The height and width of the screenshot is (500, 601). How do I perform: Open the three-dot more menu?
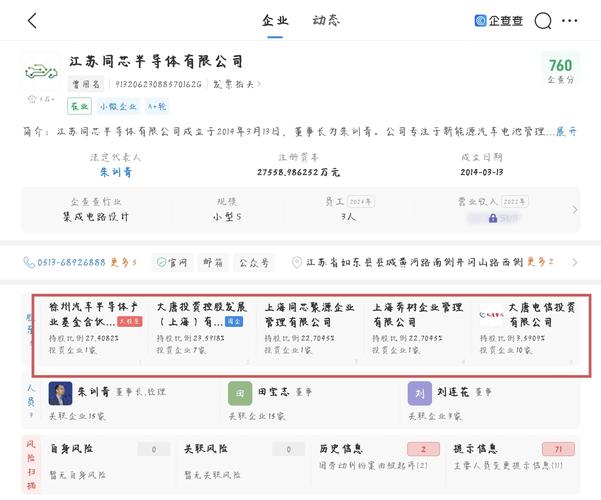(x=570, y=21)
